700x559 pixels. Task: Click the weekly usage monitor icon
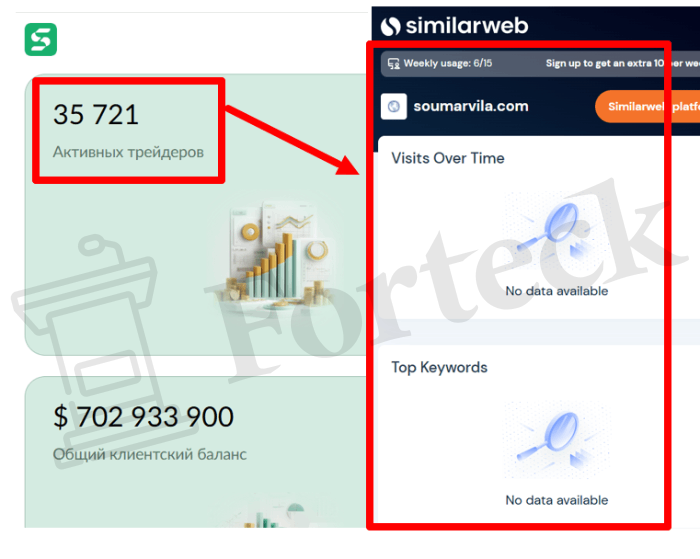[x=393, y=64]
